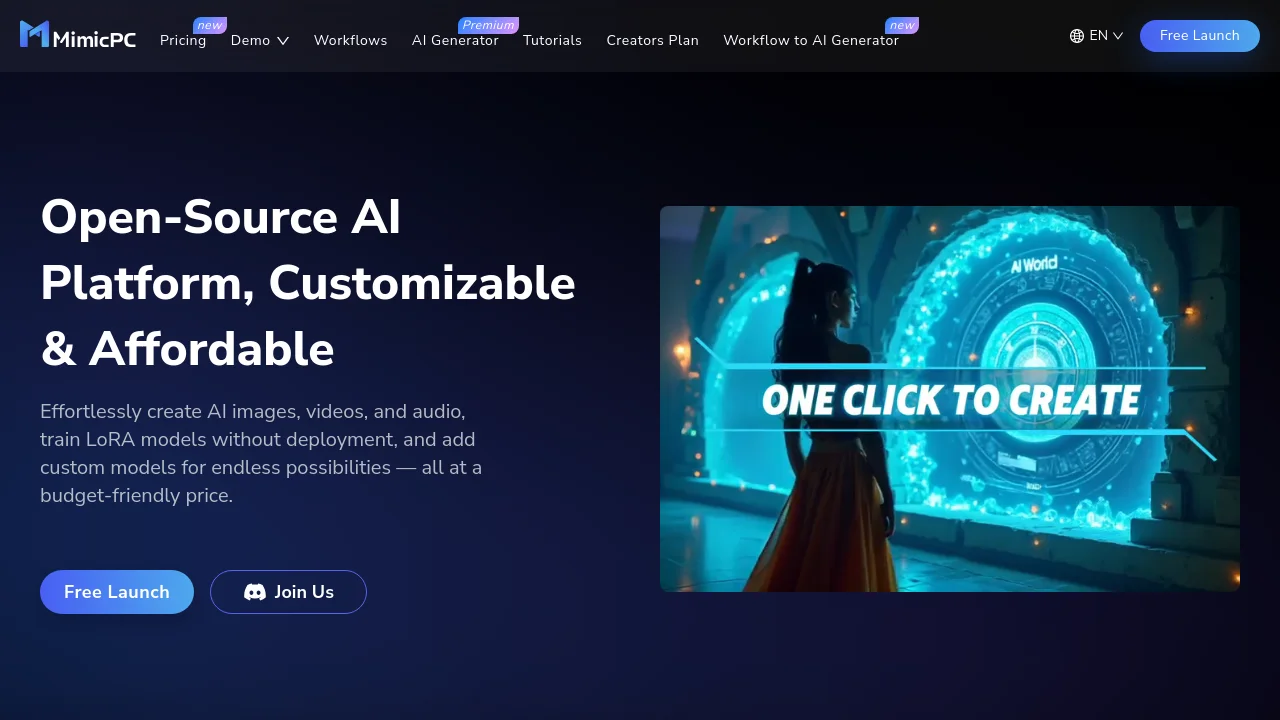This screenshot has width=1280, height=720.
Task: Open the Tutorials nav link
Action: coord(552,41)
